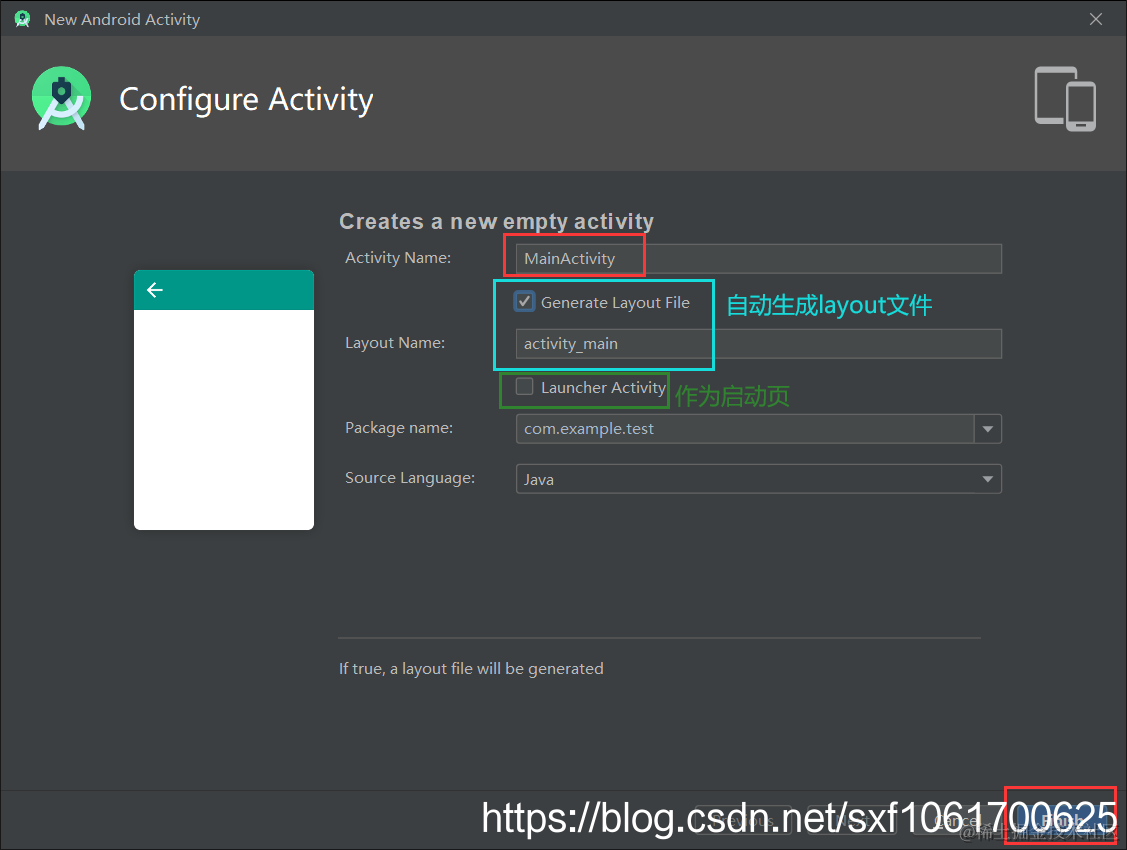
Task: Uncheck the Generate Layout File checkbox
Action: [525, 302]
